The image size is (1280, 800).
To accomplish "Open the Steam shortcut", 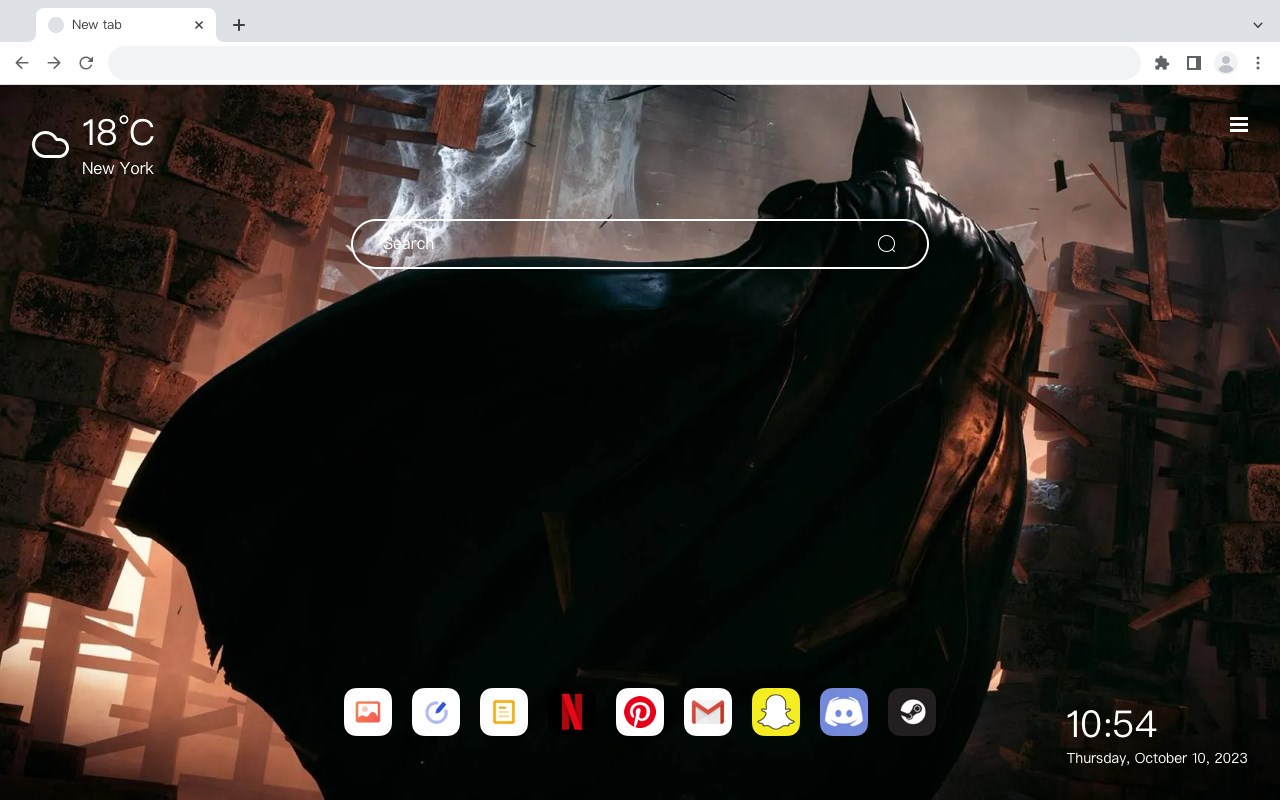I will pos(912,712).
